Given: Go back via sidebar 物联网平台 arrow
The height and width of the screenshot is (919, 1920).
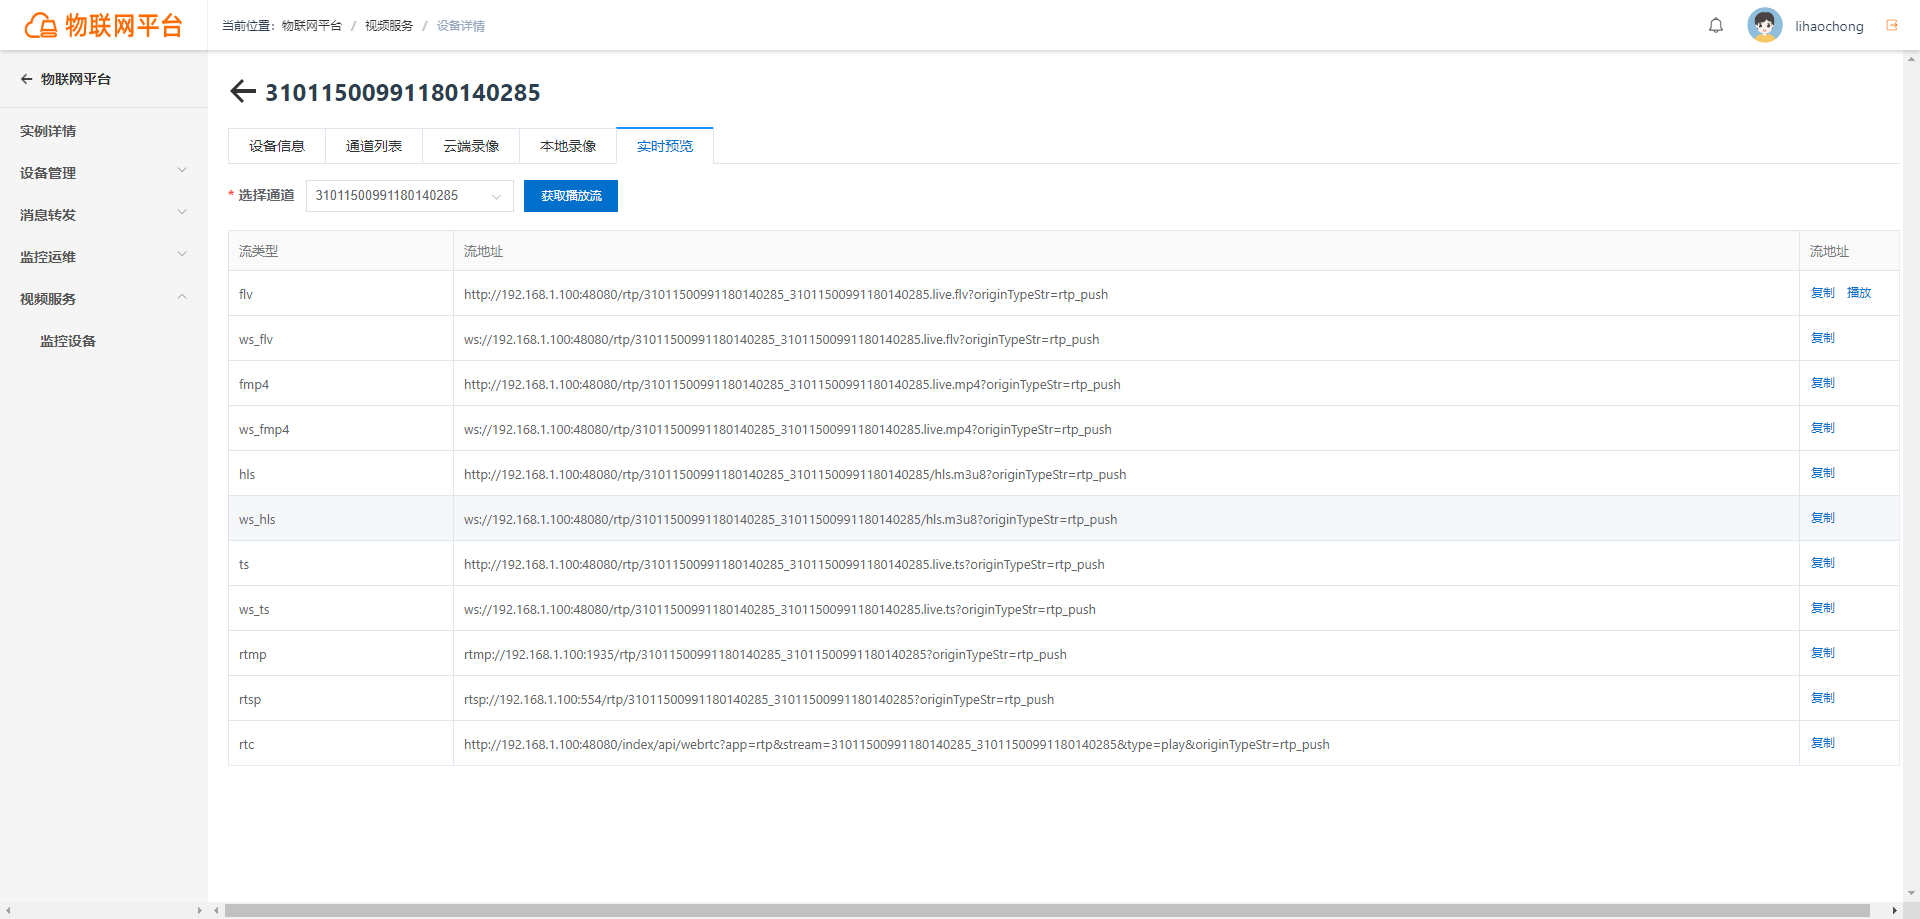Looking at the screenshot, I should (x=27, y=79).
